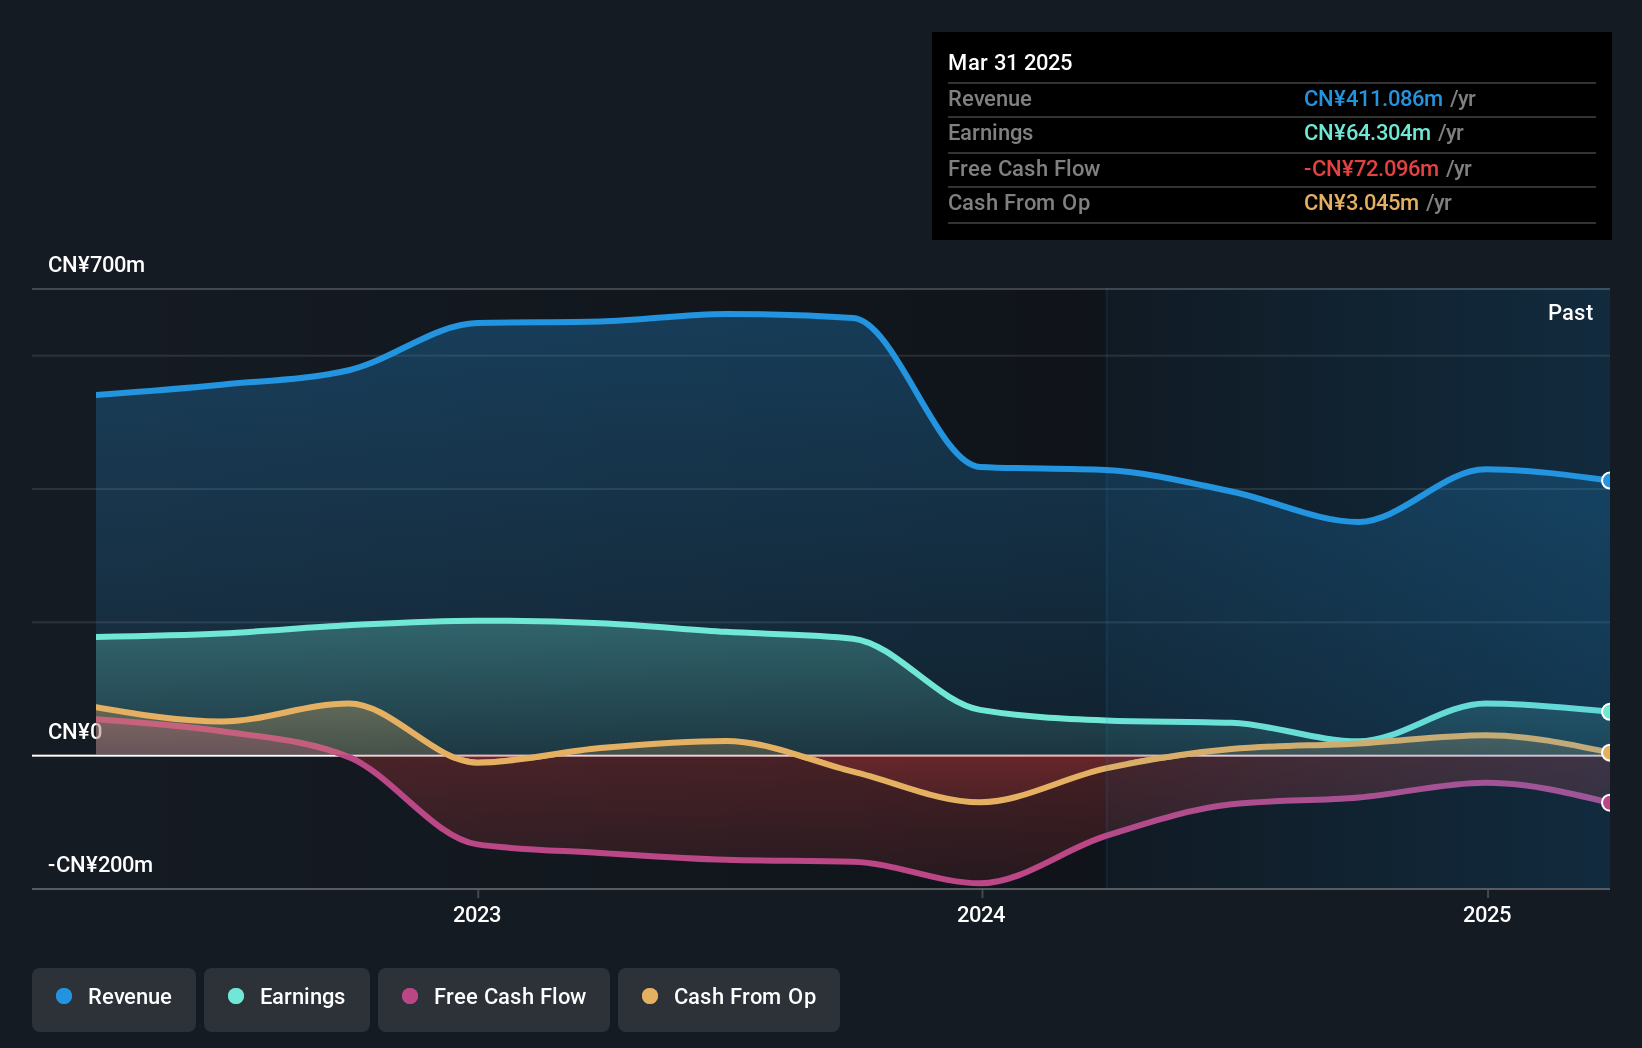This screenshot has height=1048, width=1642.
Task: Click the Cash From Op label in tooltip
Action: click(1019, 203)
